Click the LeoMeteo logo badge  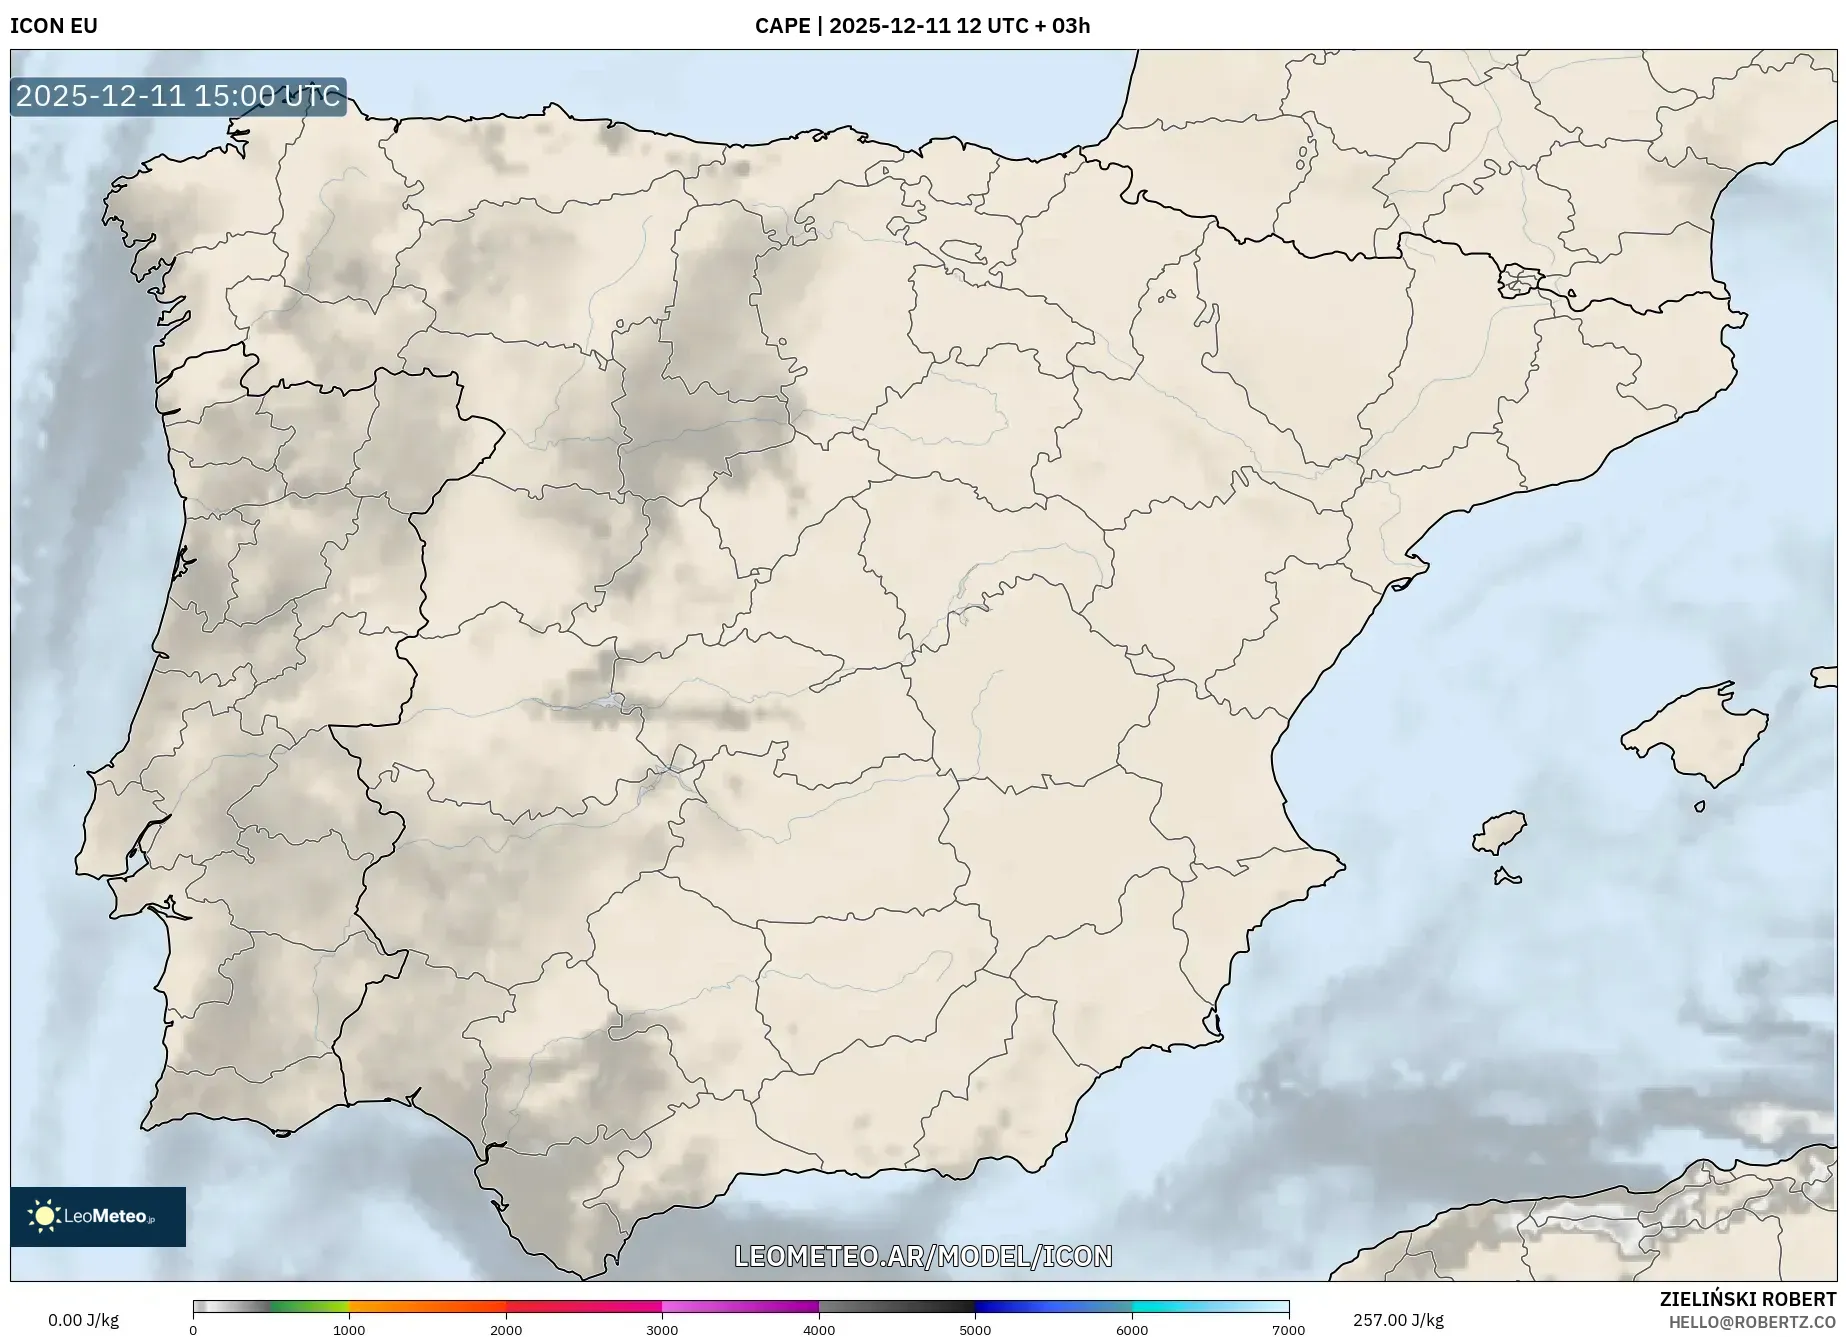pos(98,1216)
